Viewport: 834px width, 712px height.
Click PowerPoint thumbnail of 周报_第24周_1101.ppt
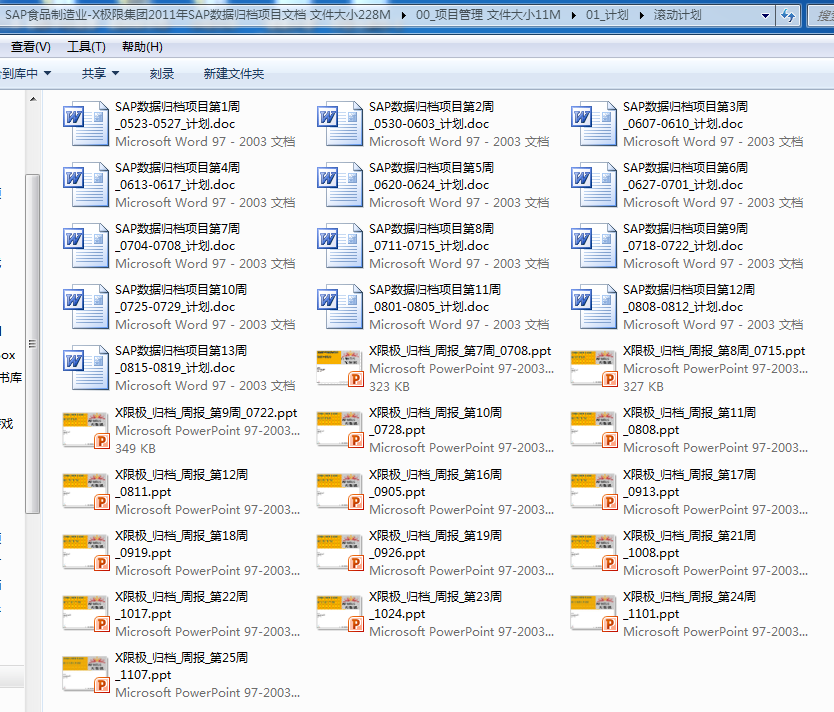click(x=594, y=614)
